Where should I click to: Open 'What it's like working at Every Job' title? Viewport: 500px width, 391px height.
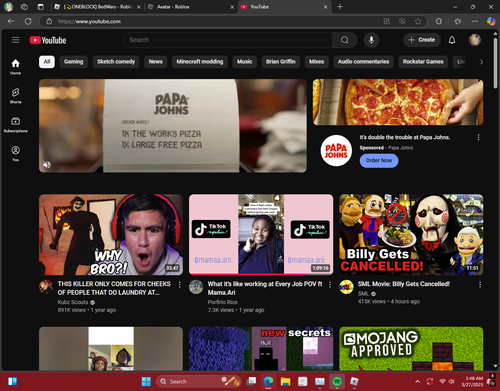click(265, 288)
